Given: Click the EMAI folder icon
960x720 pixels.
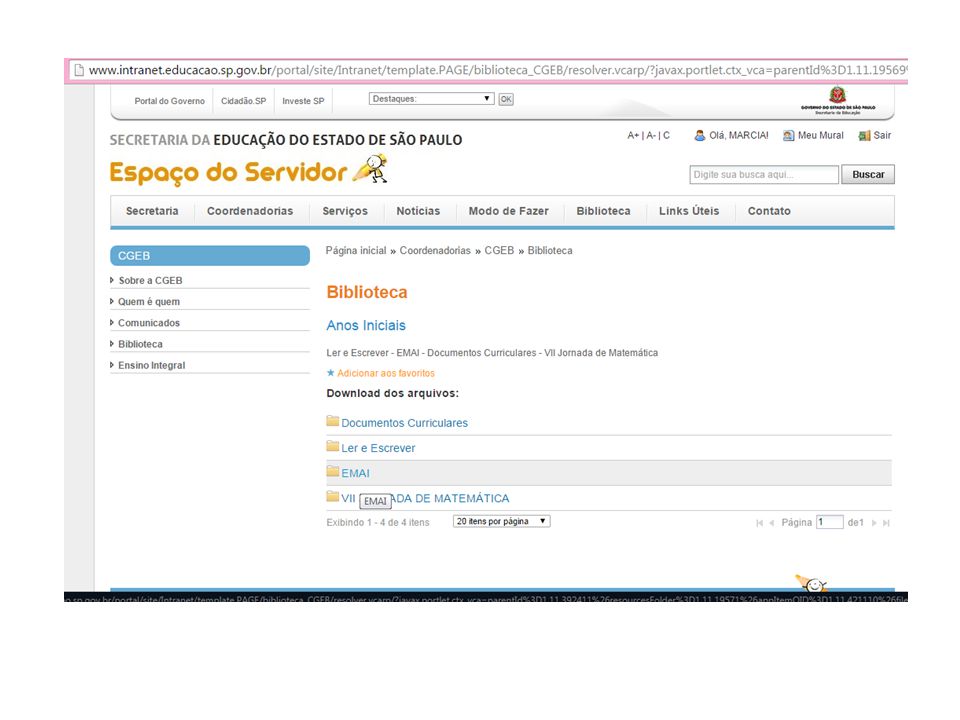Looking at the screenshot, I should coord(332,471).
